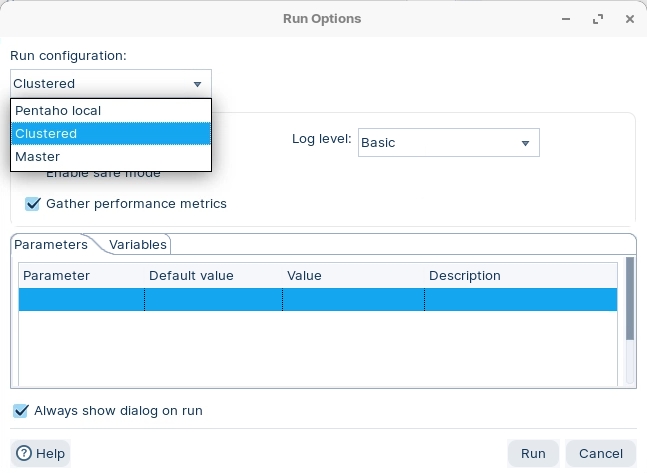Switch to the Variables tab
The width and height of the screenshot is (647, 473).
tap(139, 244)
